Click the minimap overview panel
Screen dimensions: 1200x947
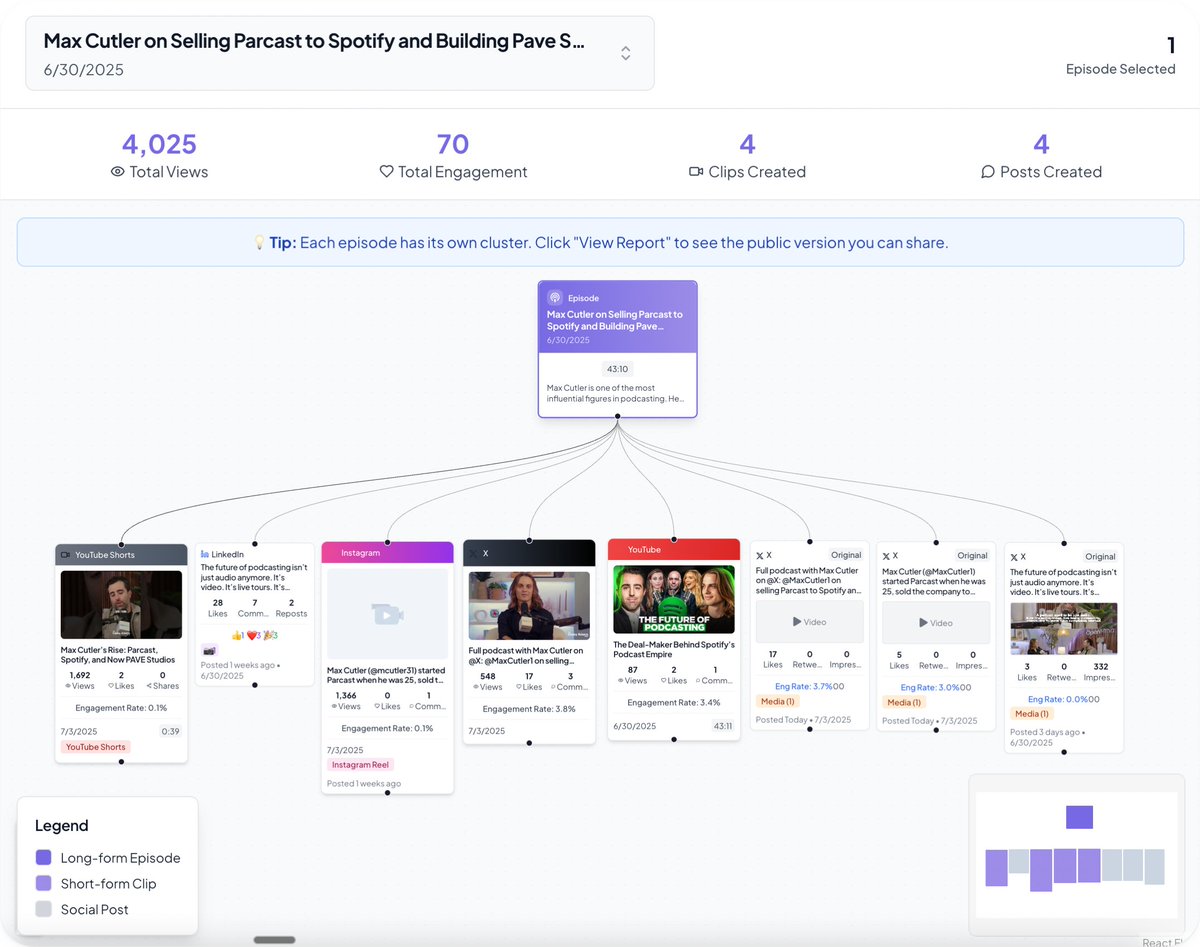point(1076,855)
